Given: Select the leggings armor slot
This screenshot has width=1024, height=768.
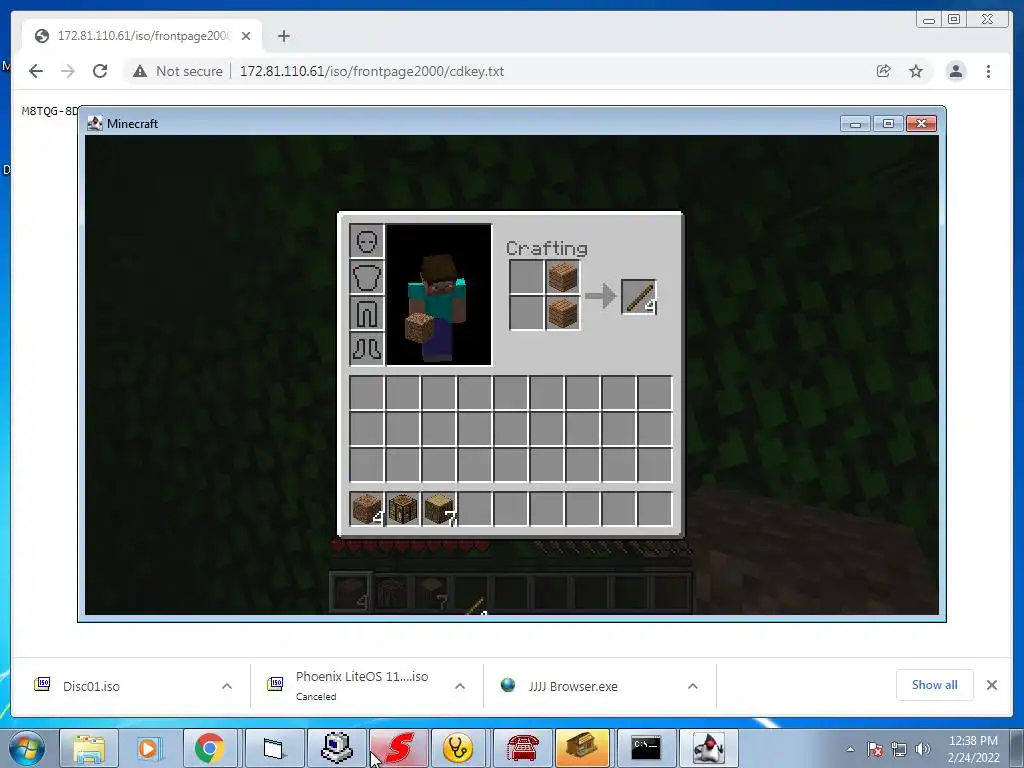Looking at the screenshot, I should [x=366, y=313].
